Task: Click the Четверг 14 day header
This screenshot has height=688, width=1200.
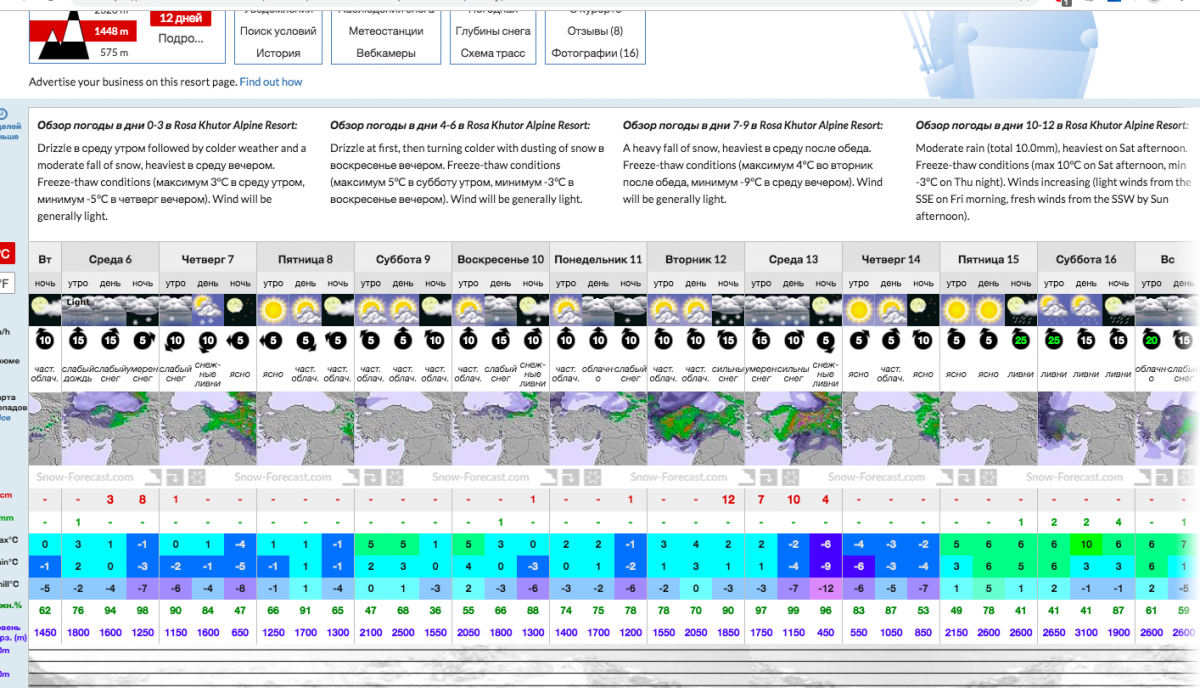Action: pyautogui.click(x=892, y=259)
